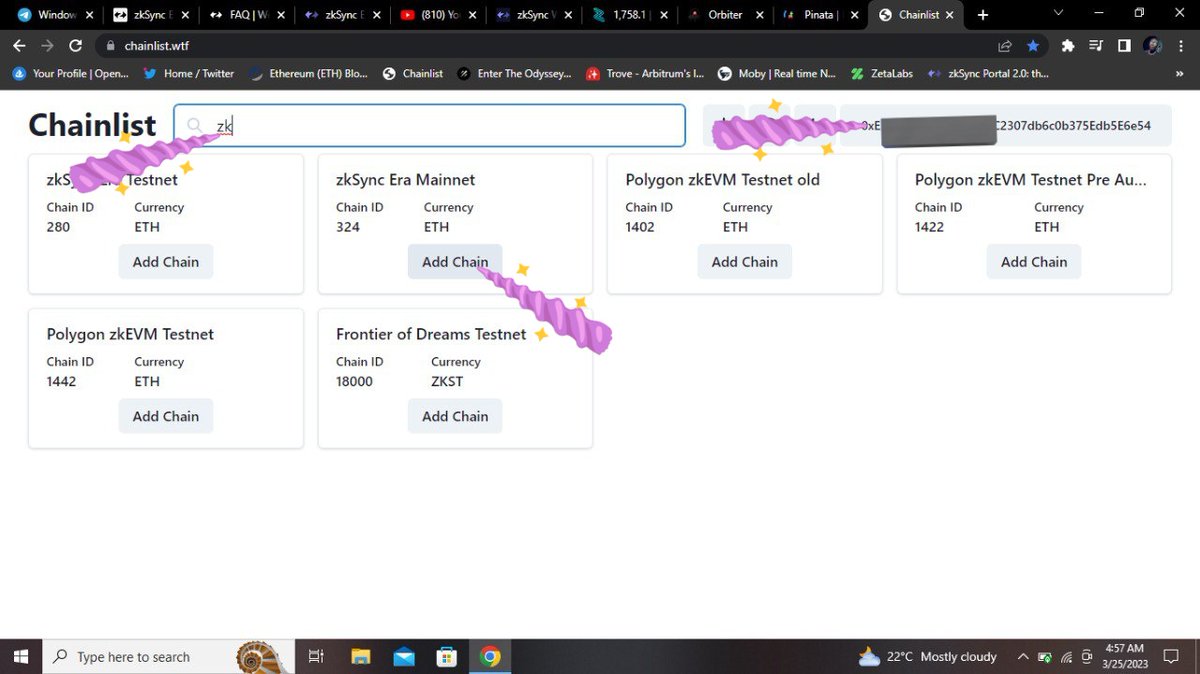1200x674 pixels.
Task: Open the media control icon in Chrome toolbar
Action: pos(1096,46)
